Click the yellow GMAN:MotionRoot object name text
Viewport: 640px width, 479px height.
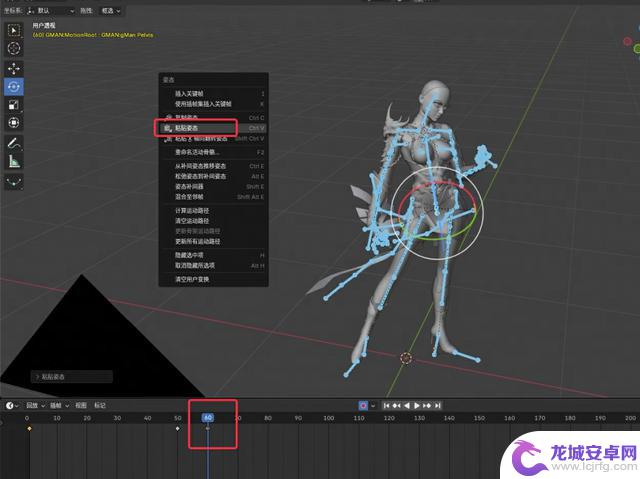click(x=93, y=35)
